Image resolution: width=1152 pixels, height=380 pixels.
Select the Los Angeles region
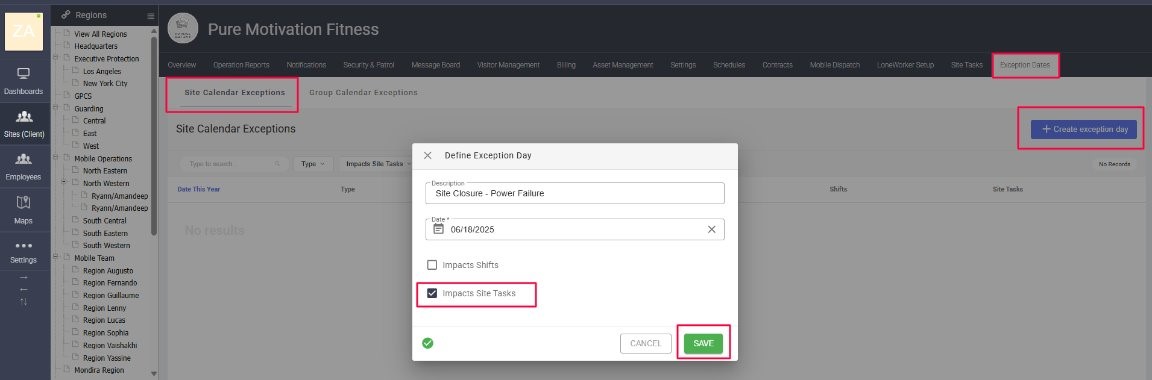pyautogui.click(x=102, y=71)
